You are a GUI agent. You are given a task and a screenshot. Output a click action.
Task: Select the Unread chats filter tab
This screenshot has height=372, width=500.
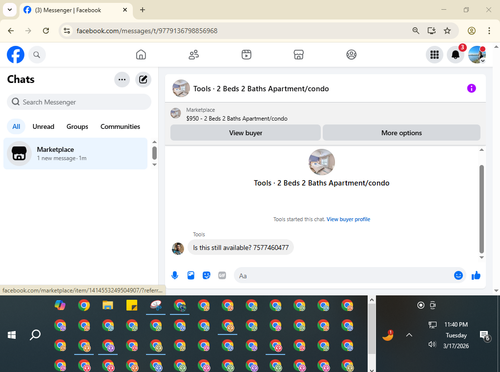[43, 127]
